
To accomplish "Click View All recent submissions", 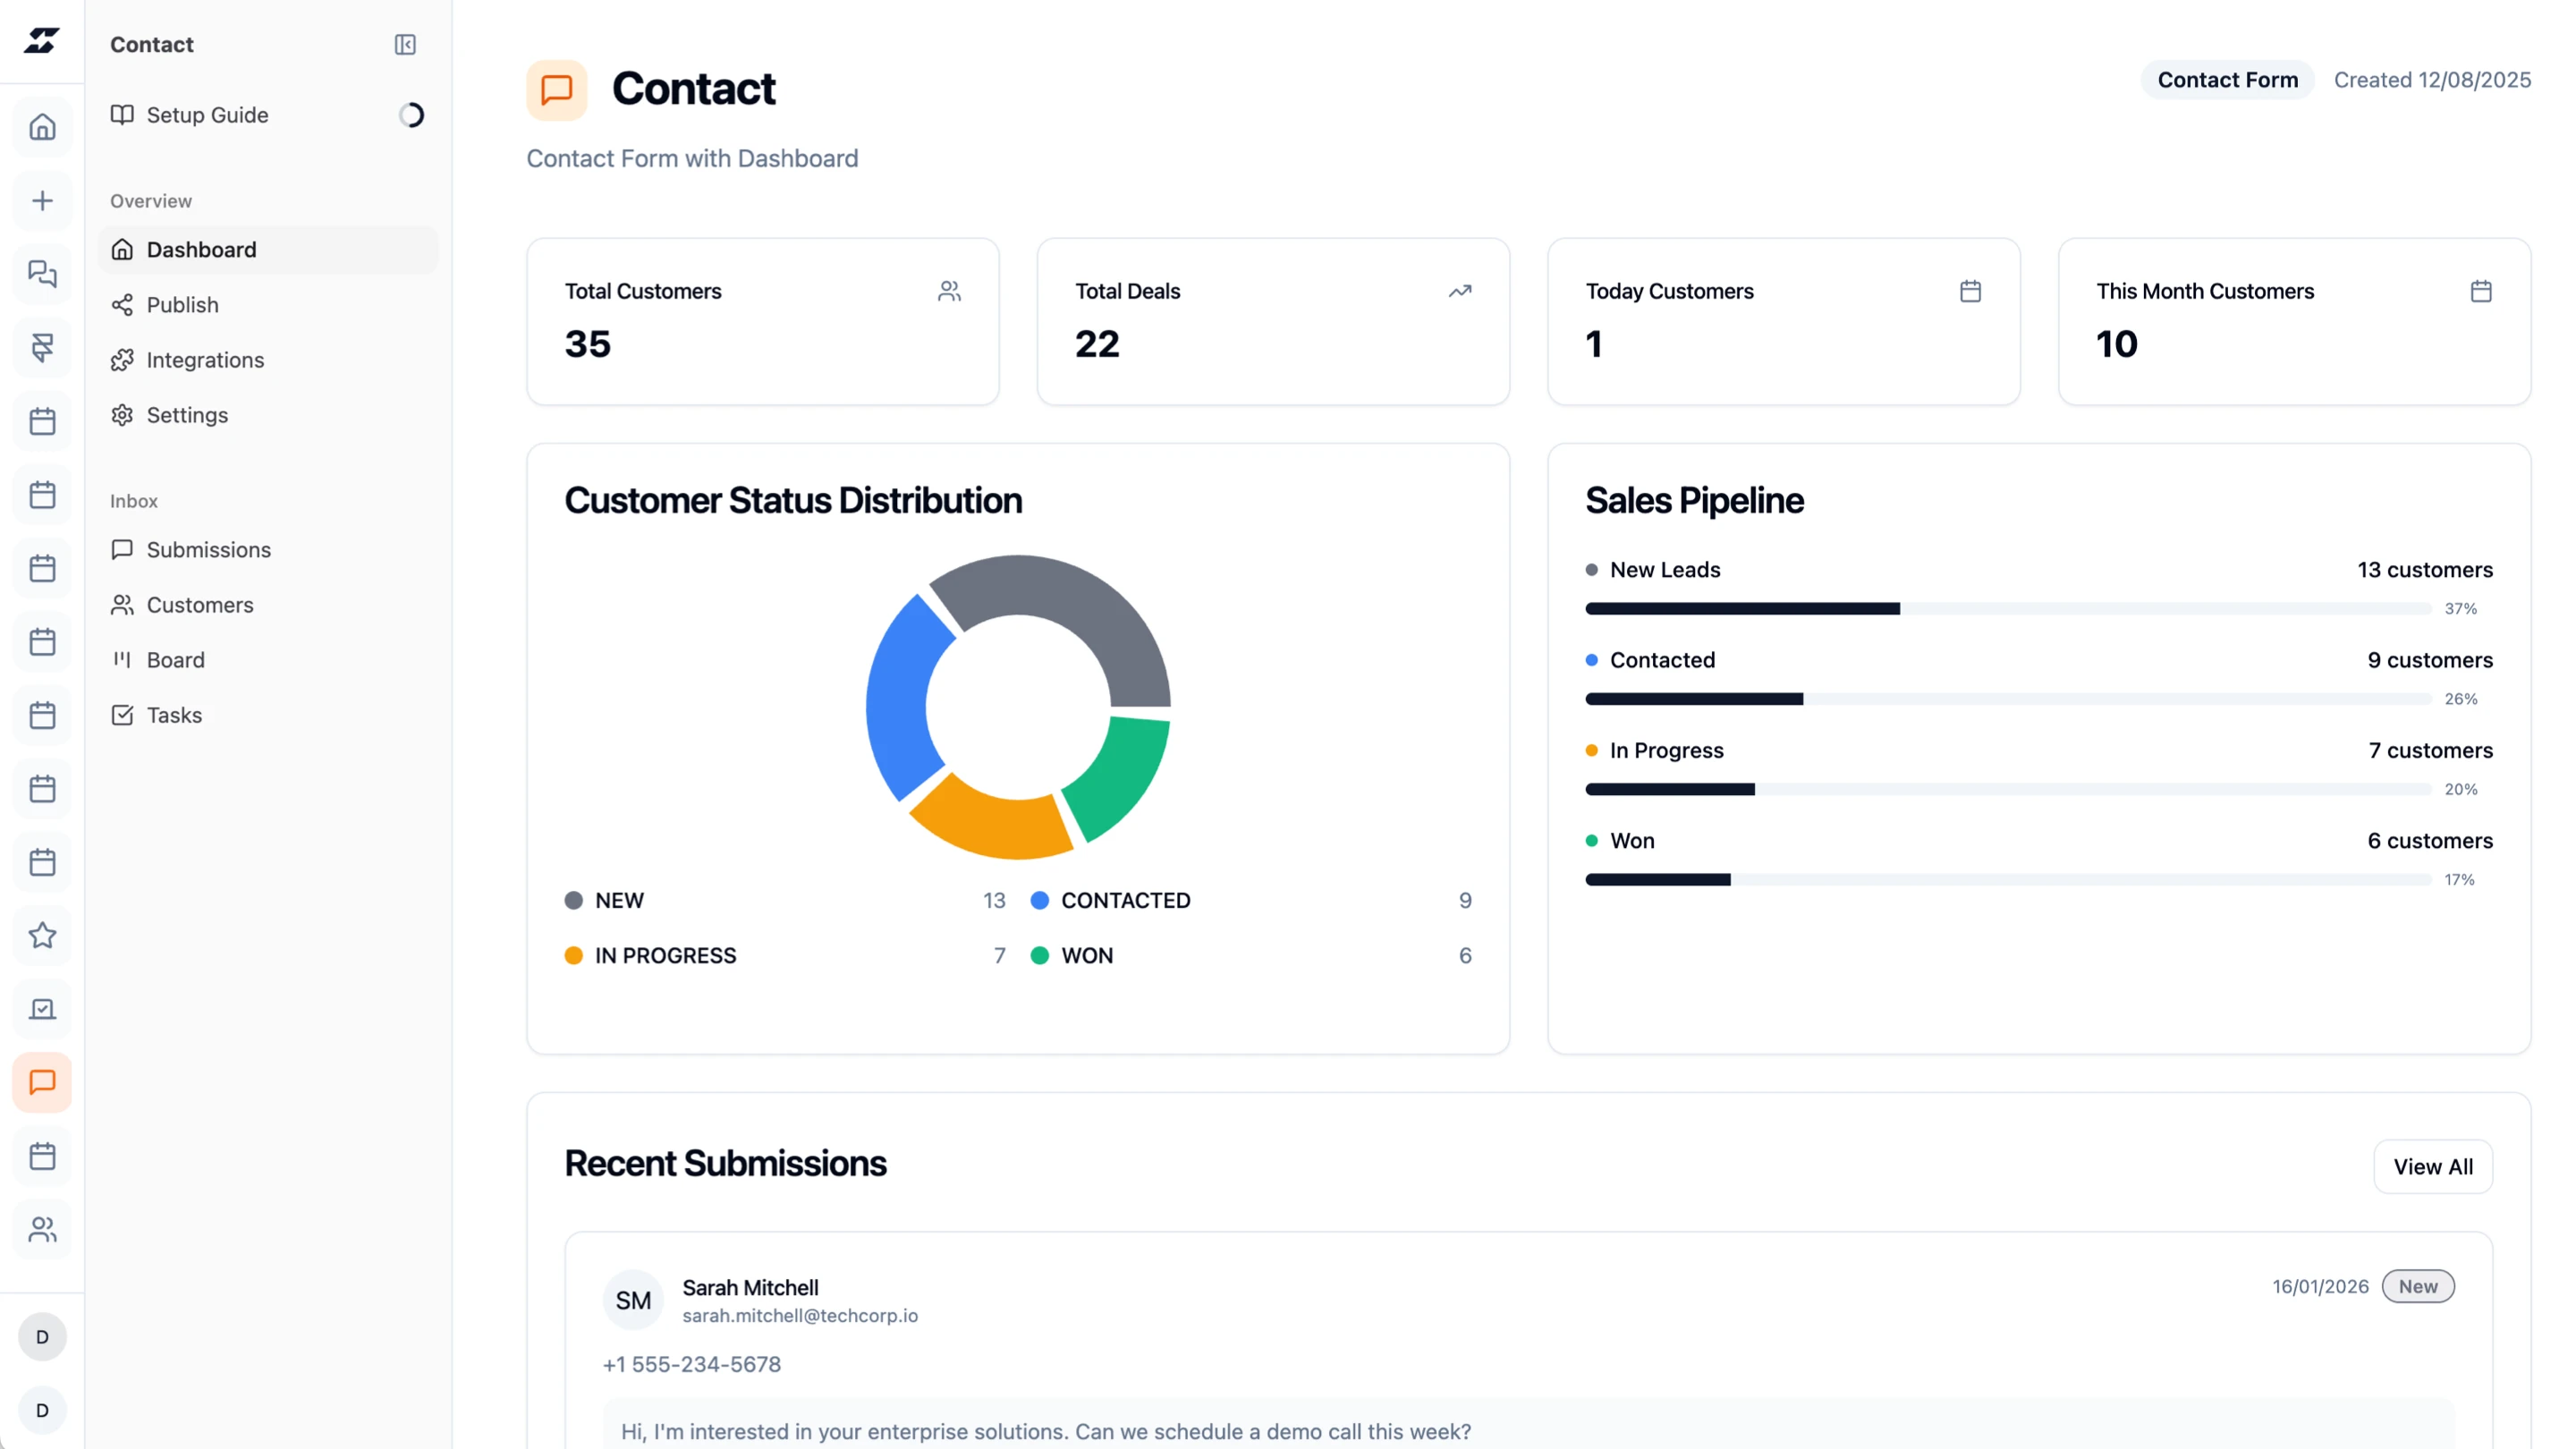I will click(x=2432, y=1167).
